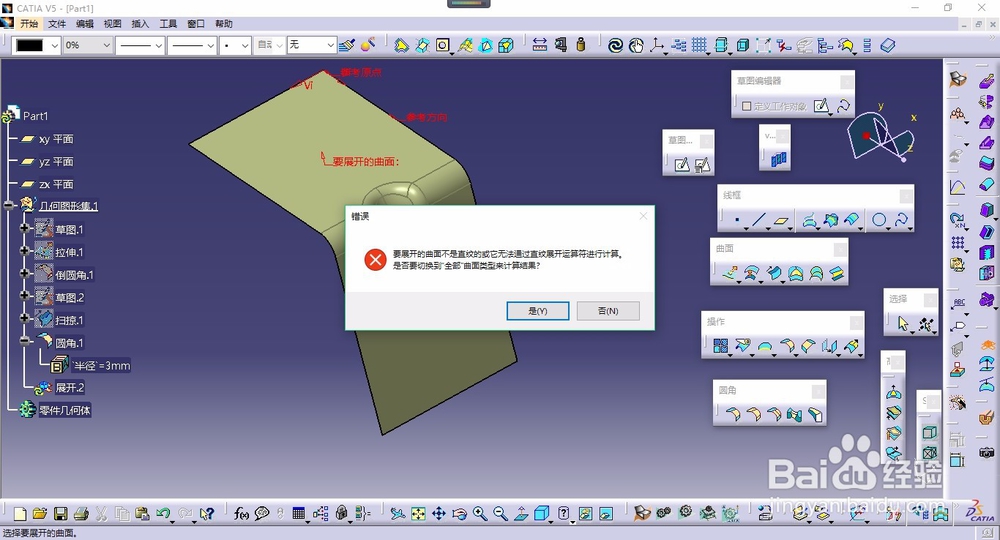Viewport: 1000px width, 540px height.
Task: Open the 无 layer dropdown
Action: 311,45
